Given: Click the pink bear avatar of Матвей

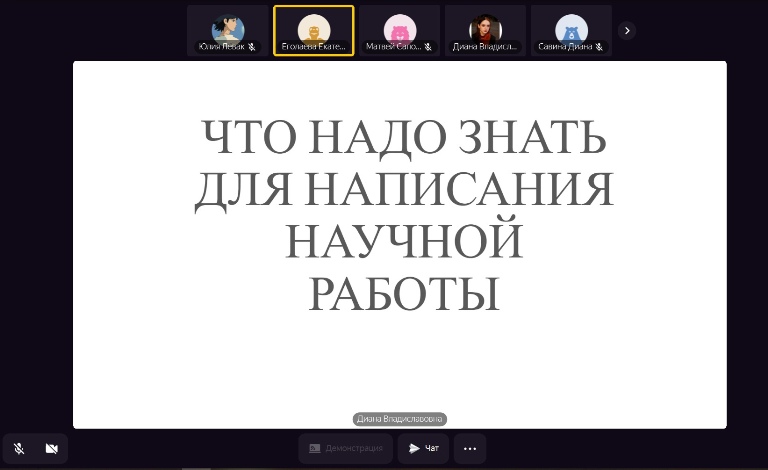Looking at the screenshot, I should coord(399,27).
